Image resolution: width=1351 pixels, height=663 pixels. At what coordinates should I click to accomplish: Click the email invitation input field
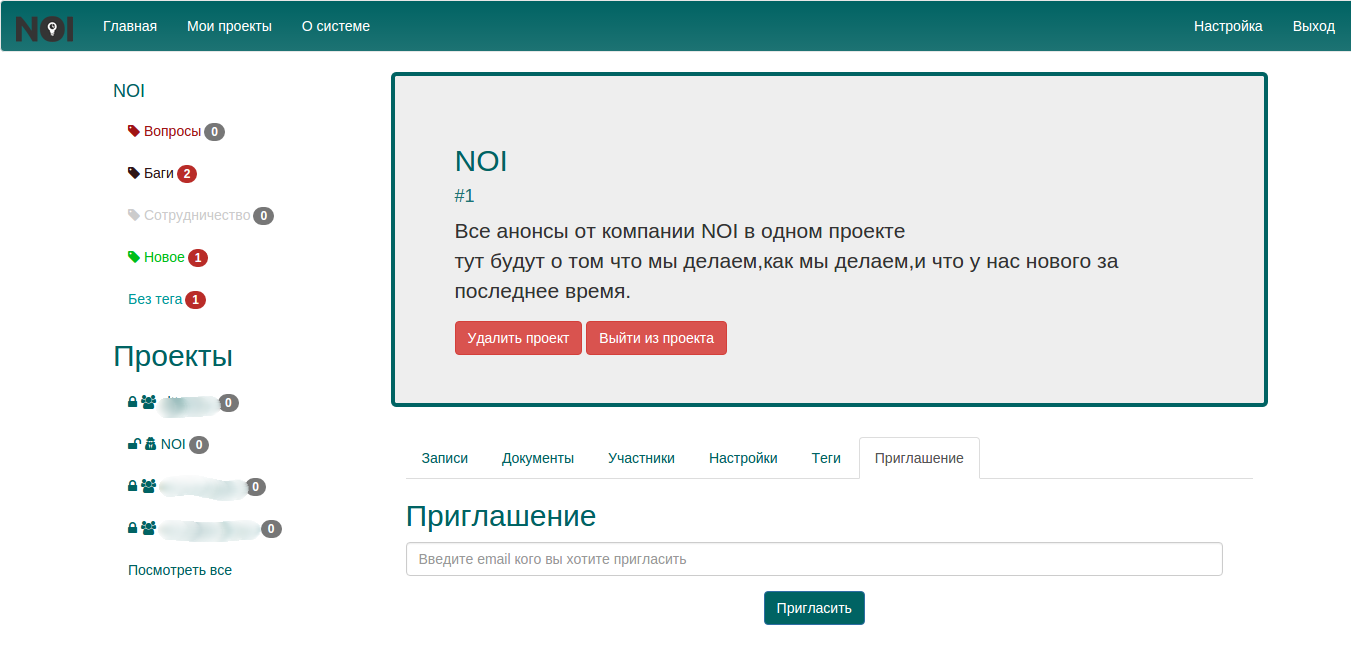tap(814, 559)
